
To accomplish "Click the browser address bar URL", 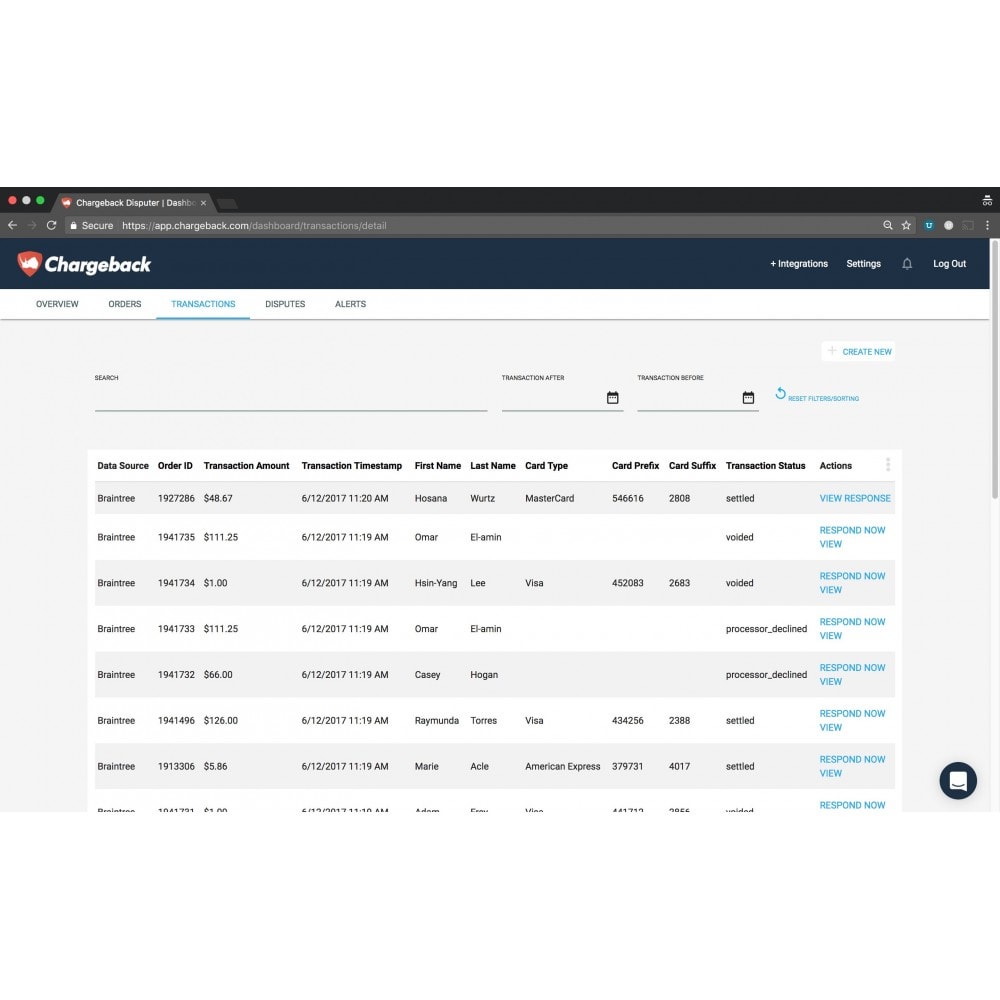I will point(254,225).
